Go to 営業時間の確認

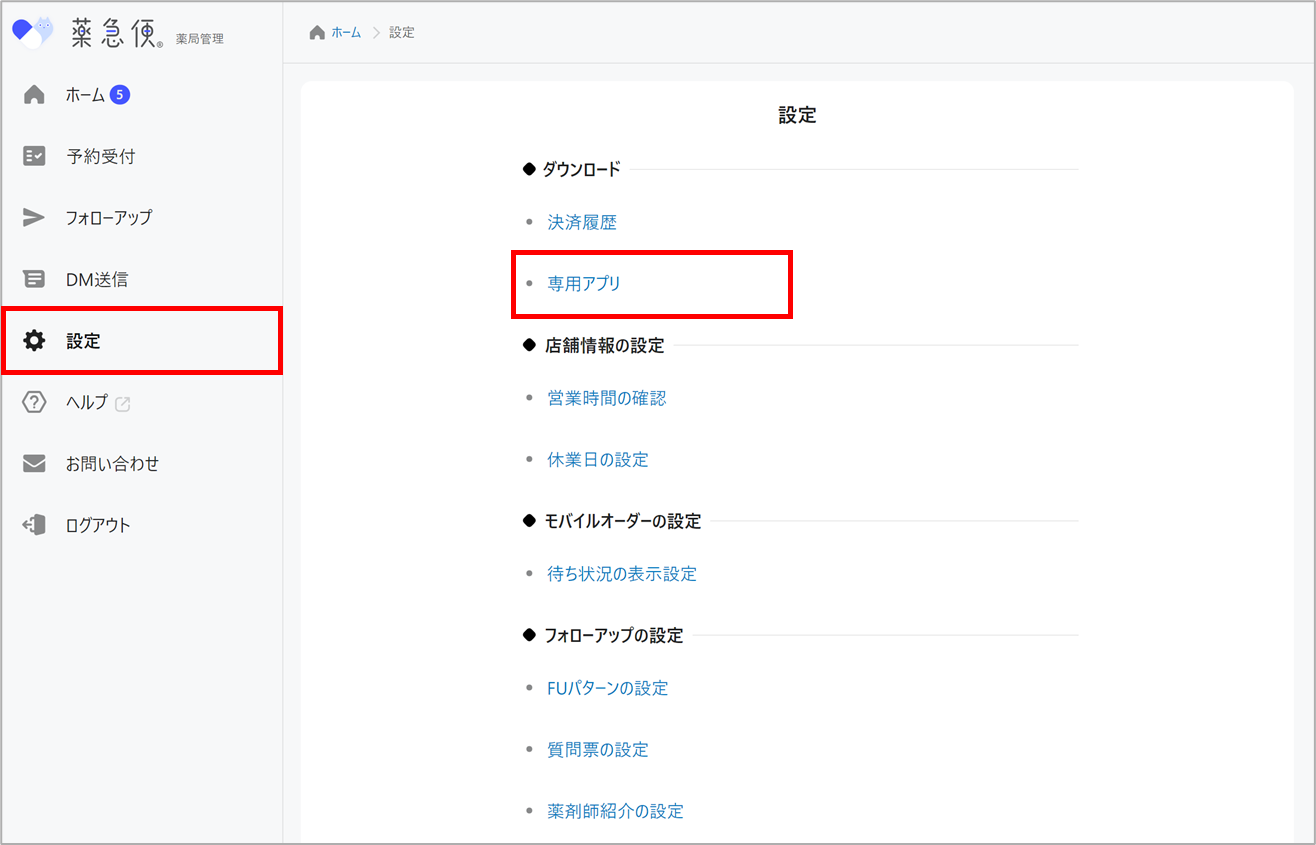tap(606, 398)
